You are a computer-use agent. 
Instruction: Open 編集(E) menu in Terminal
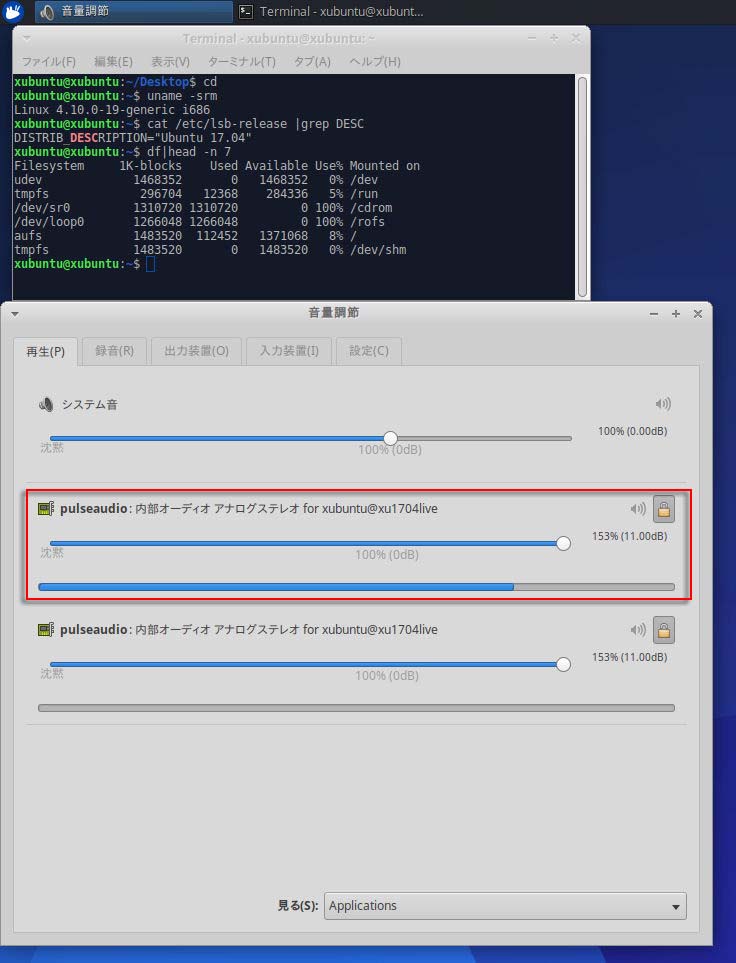pos(113,61)
